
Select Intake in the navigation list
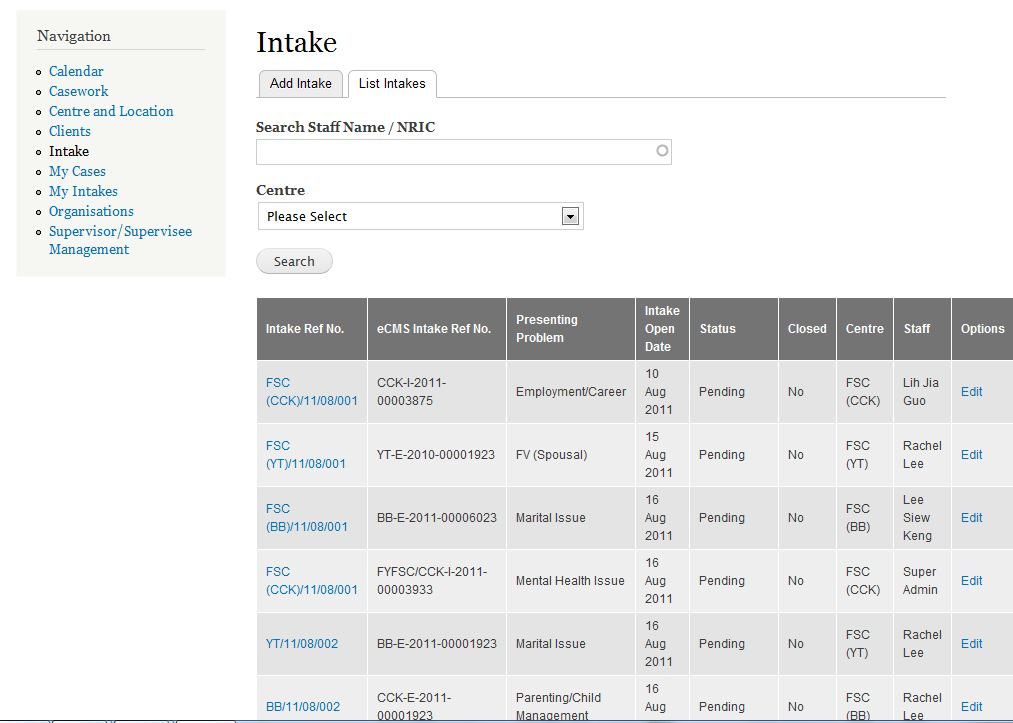click(x=68, y=151)
